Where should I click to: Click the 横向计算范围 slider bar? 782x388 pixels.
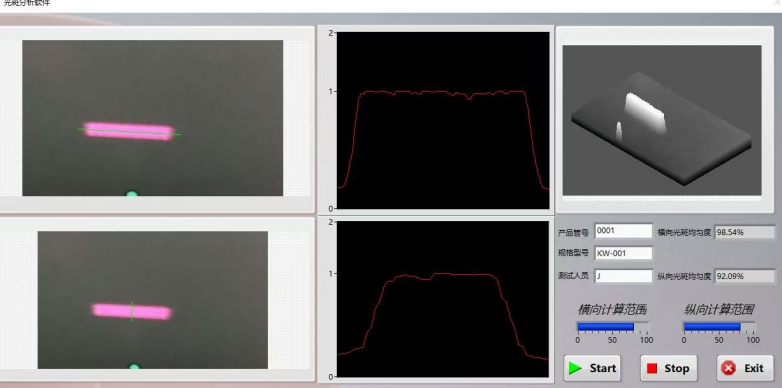(x=613, y=327)
